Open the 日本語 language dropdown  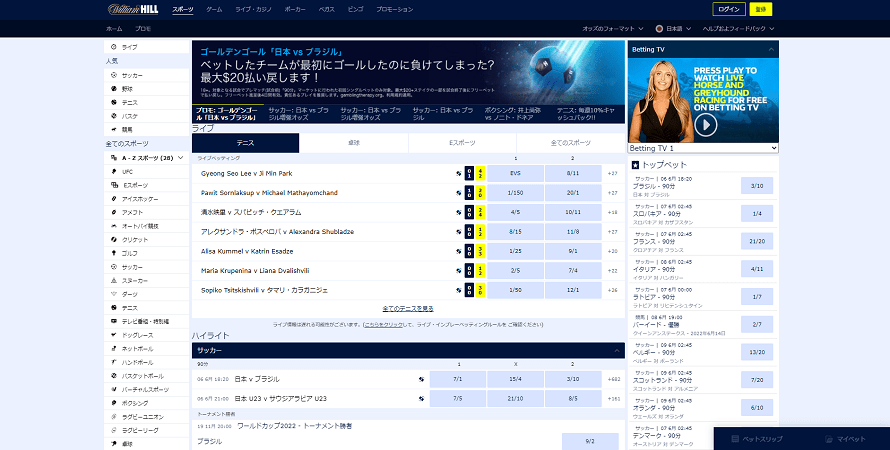point(674,28)
